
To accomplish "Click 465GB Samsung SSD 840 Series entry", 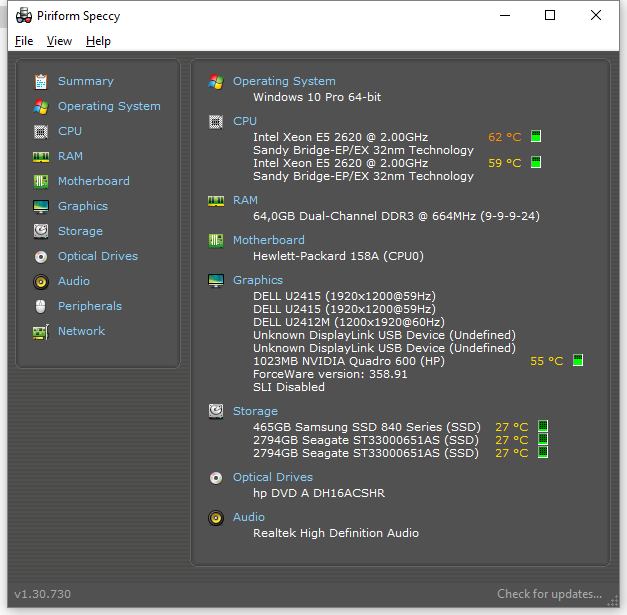I will pos(367,427).
